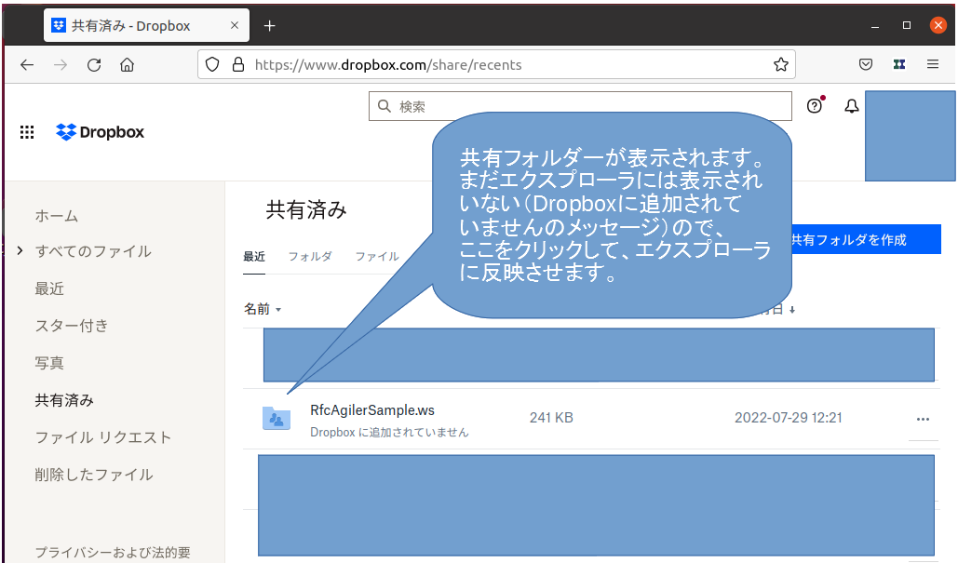Screen dimensions: 958x563
Task: Click the browser forward arrow
Action: [60, 65]
